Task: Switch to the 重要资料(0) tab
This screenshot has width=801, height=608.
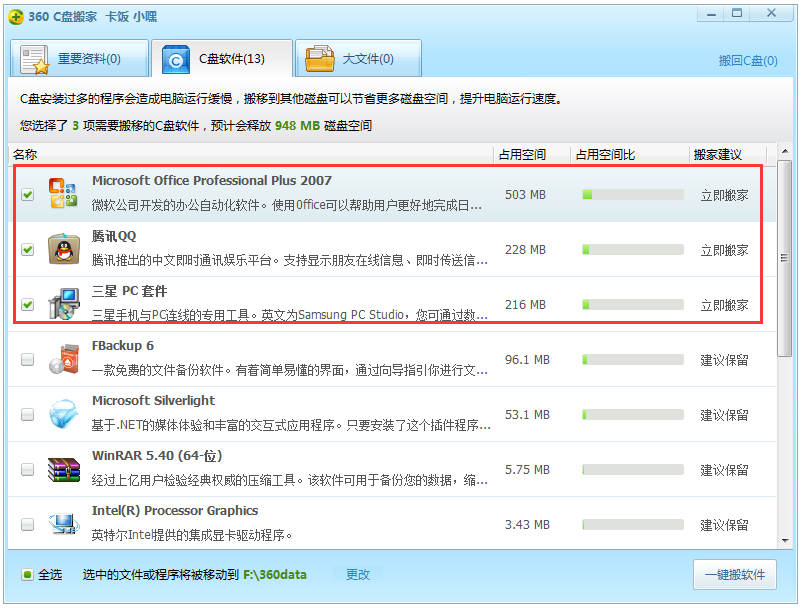Action: [x=80, y=59]
